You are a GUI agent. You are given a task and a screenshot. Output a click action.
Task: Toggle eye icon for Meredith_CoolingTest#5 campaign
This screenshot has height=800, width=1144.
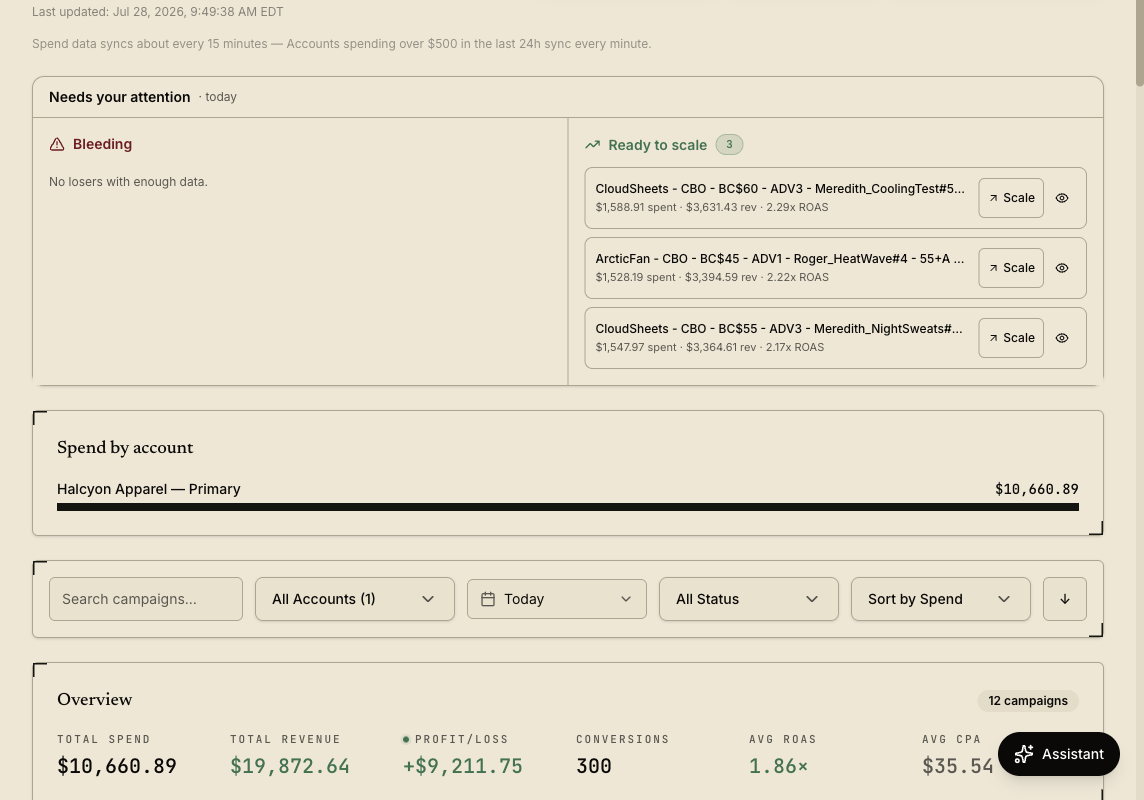tap(1062, 198)
